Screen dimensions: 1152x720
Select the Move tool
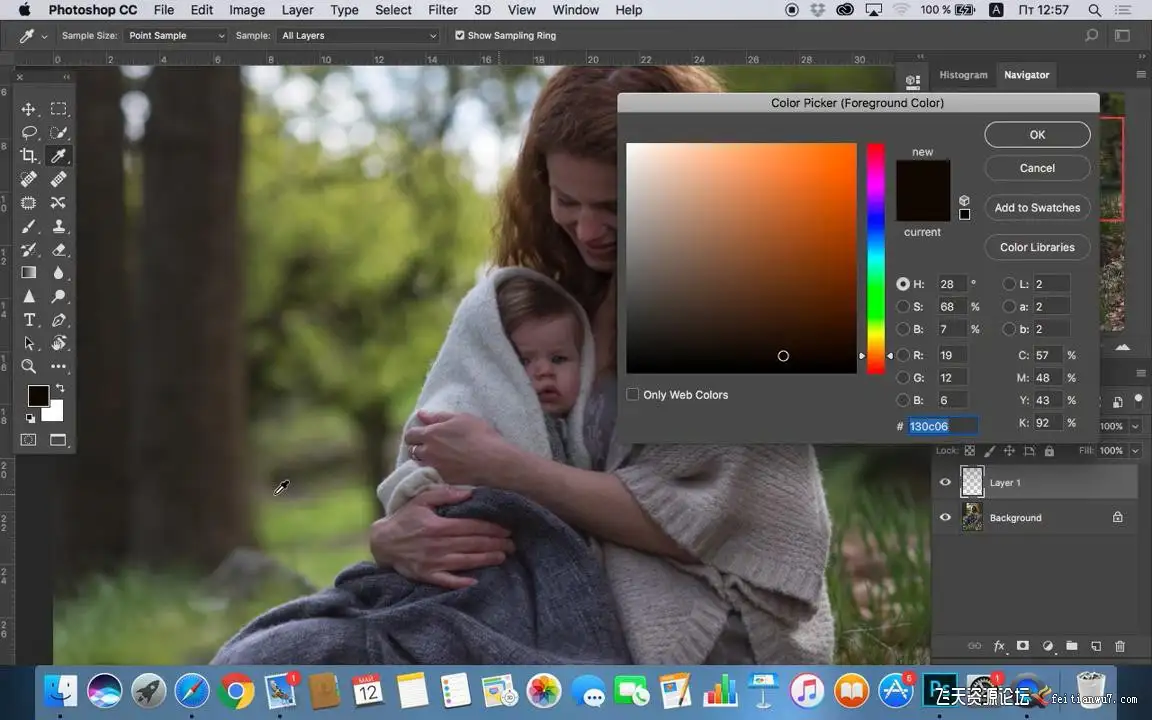tap(29, 109)
